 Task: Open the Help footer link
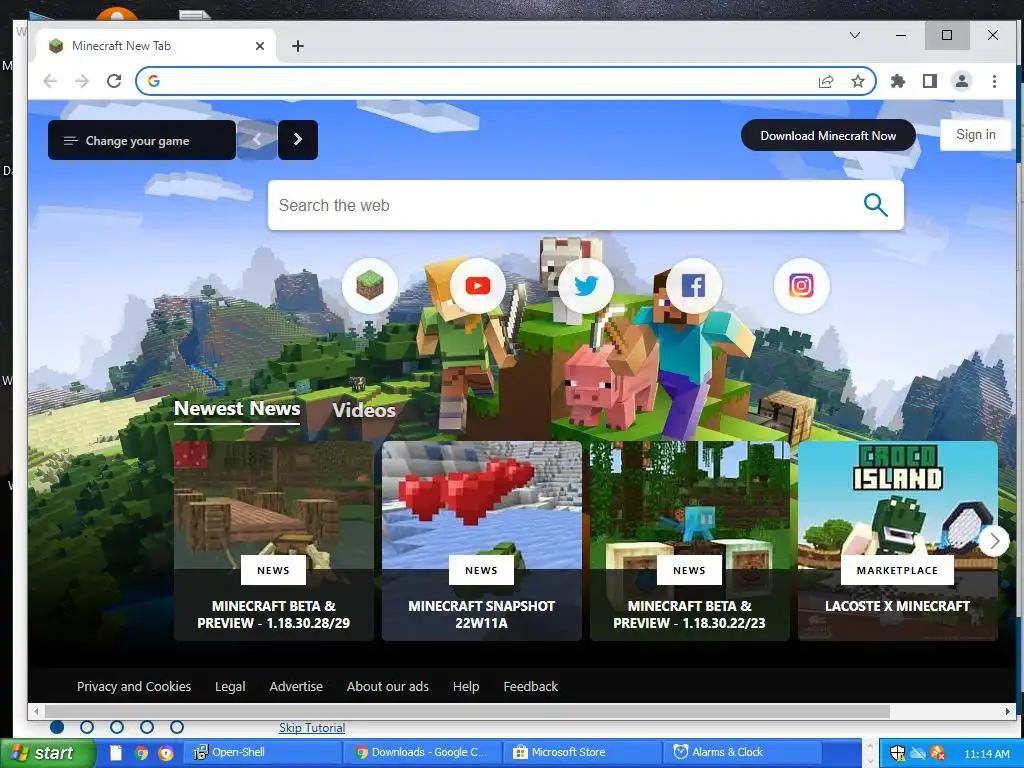point(466,686)
